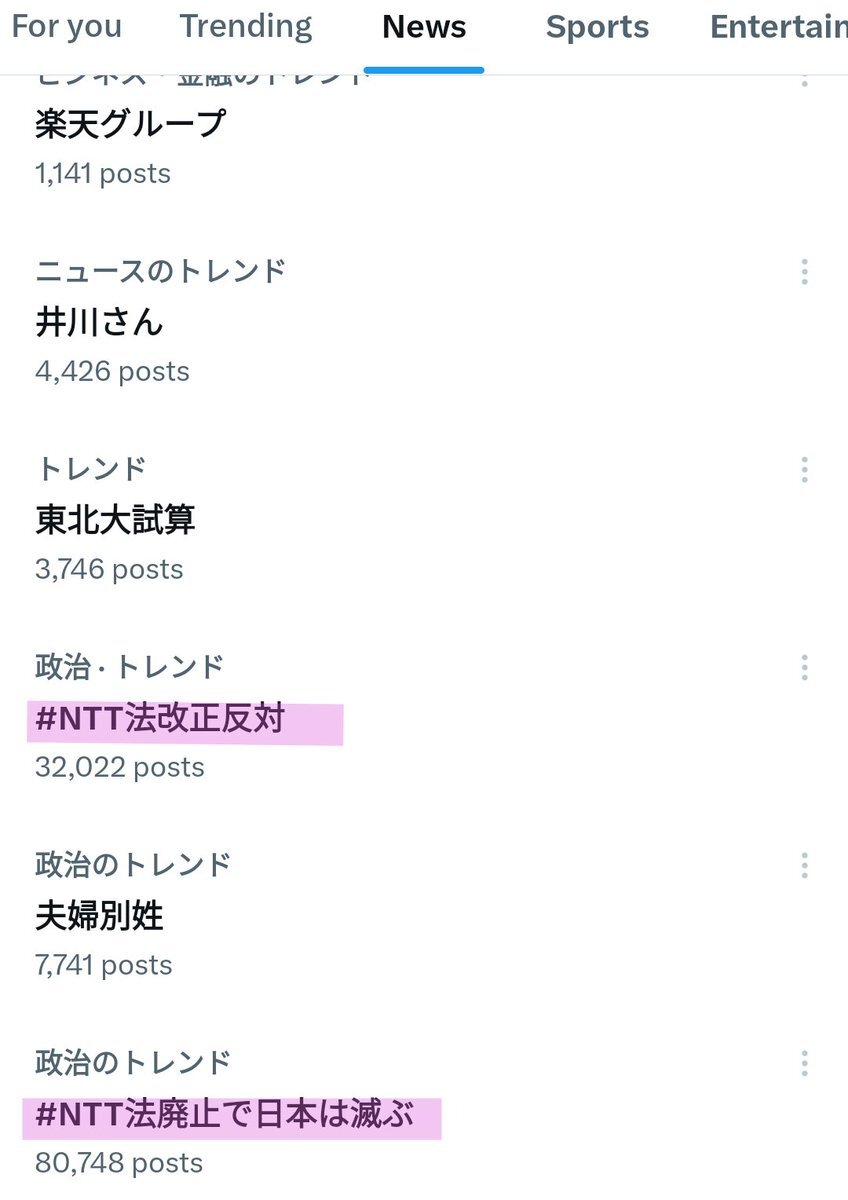The width and height of the screenshot is (848, 1200).
Task: Open the 井川さん trending topic
Action: [x=99, y=322]
